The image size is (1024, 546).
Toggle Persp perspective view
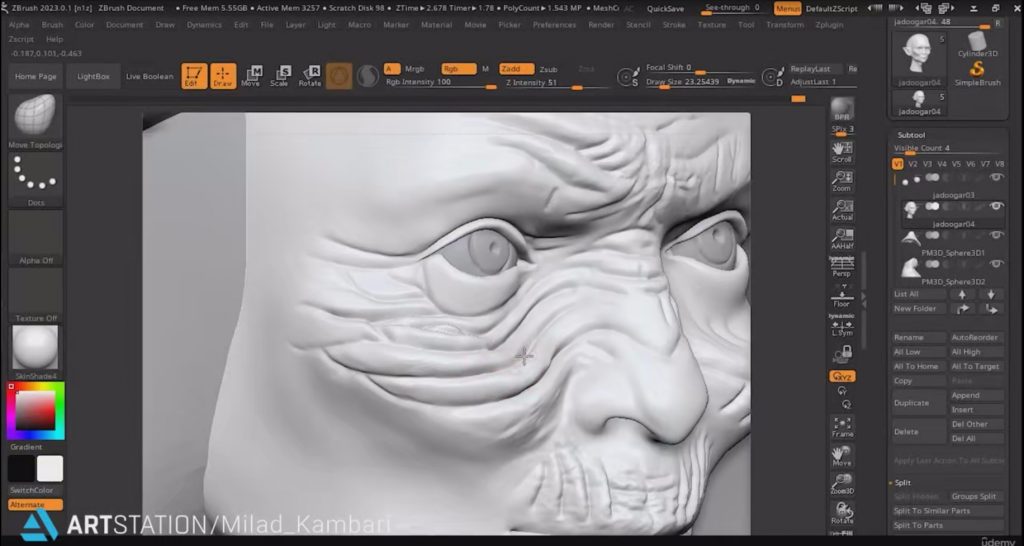[842, 267]
